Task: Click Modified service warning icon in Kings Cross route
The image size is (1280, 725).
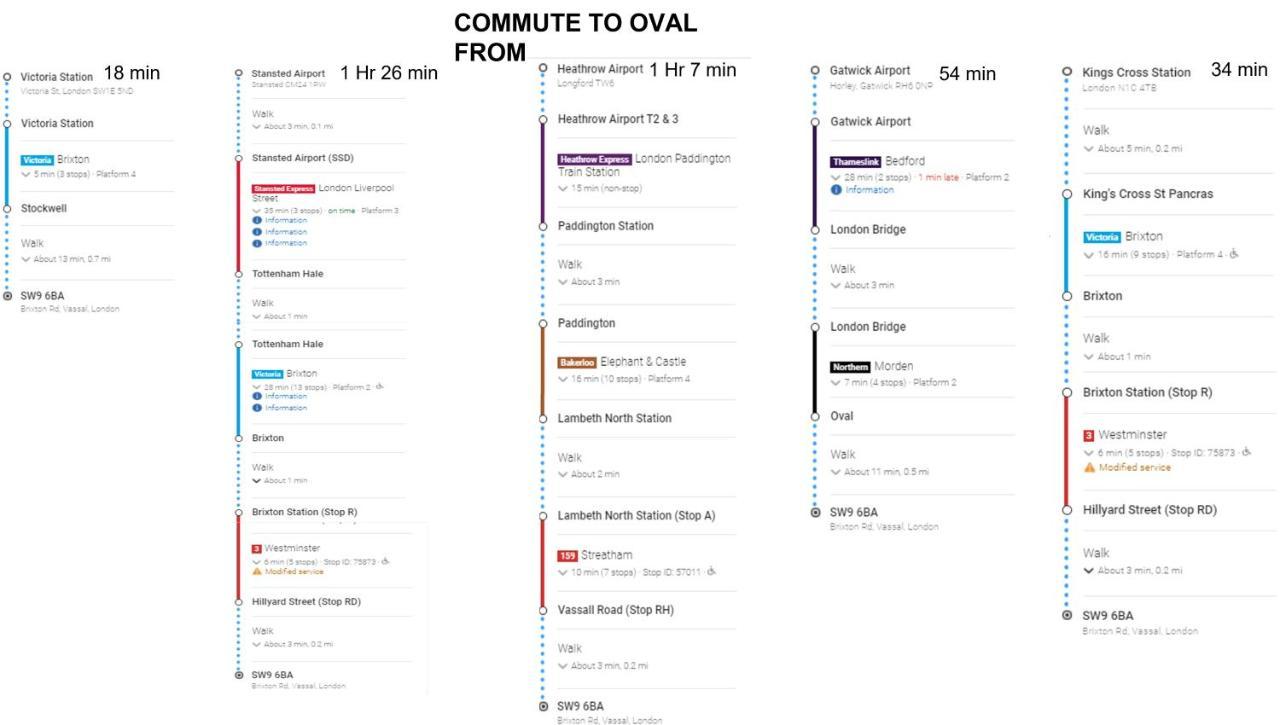Action: click(1089, 467)
